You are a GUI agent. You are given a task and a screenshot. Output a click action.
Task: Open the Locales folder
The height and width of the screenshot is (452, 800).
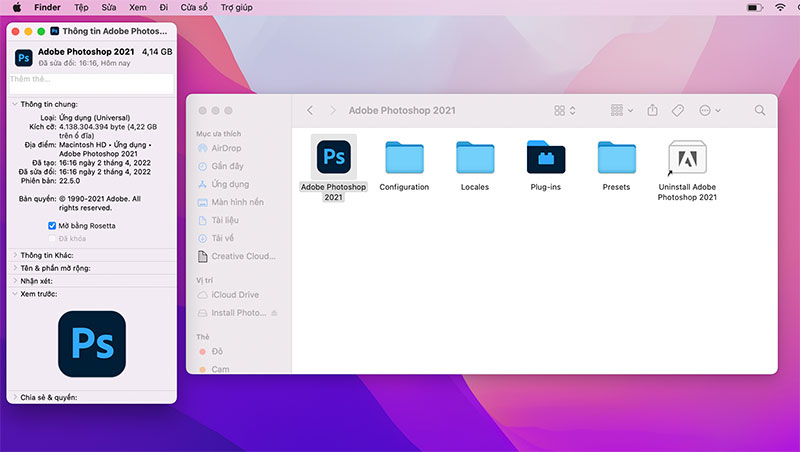[475, 158]
